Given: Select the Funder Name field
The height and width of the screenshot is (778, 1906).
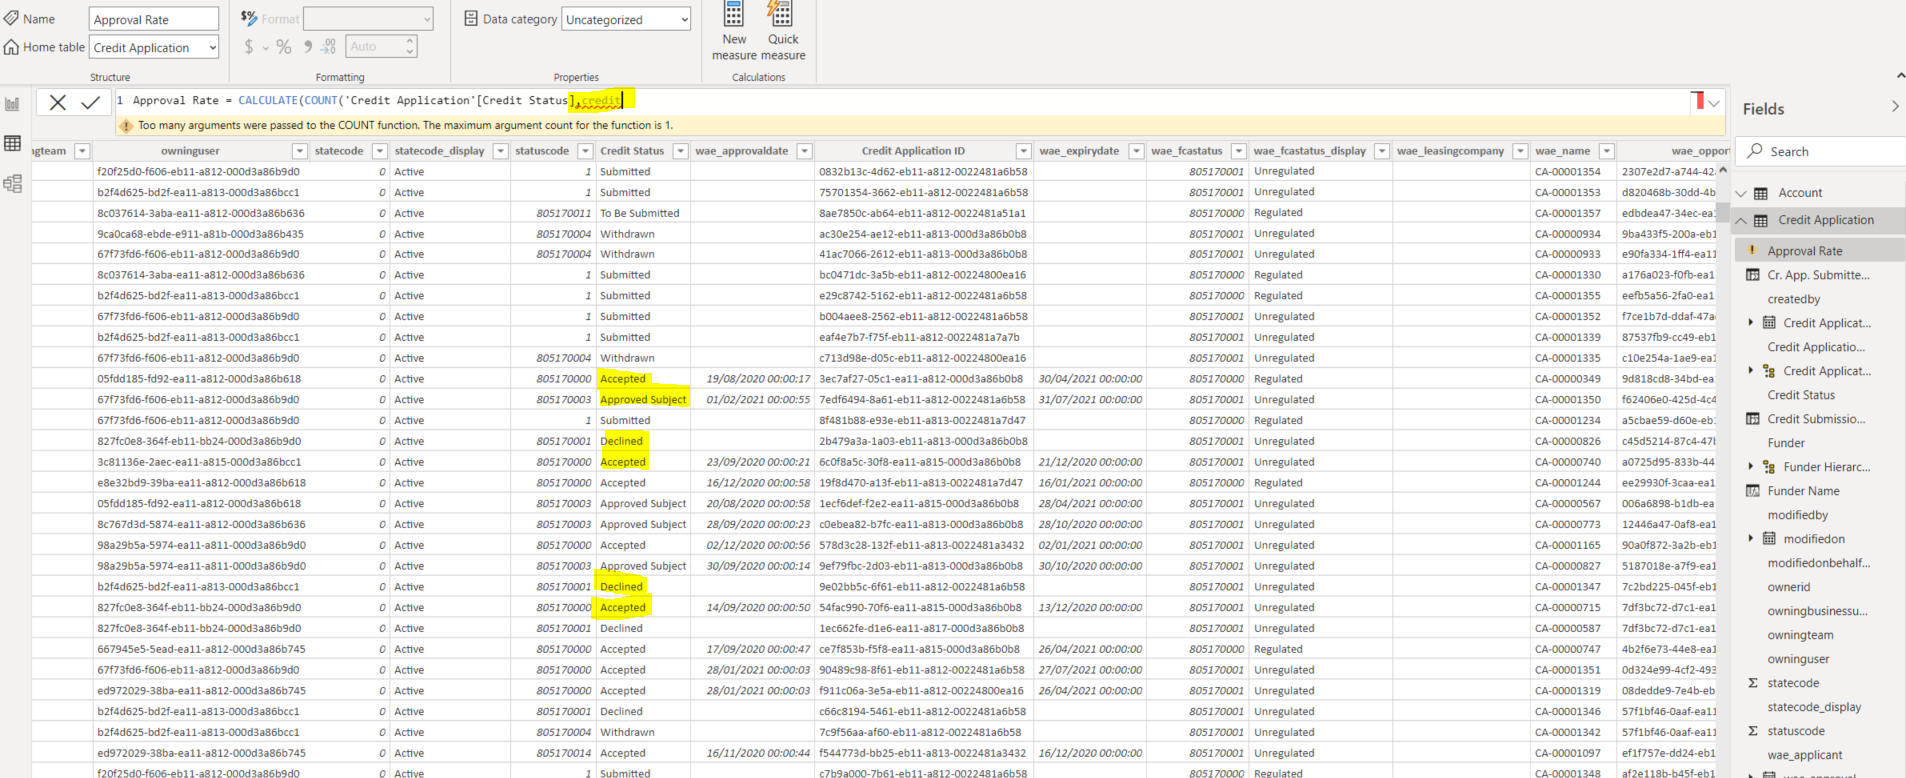Looking at the screenshot, I should [1803, 491].
